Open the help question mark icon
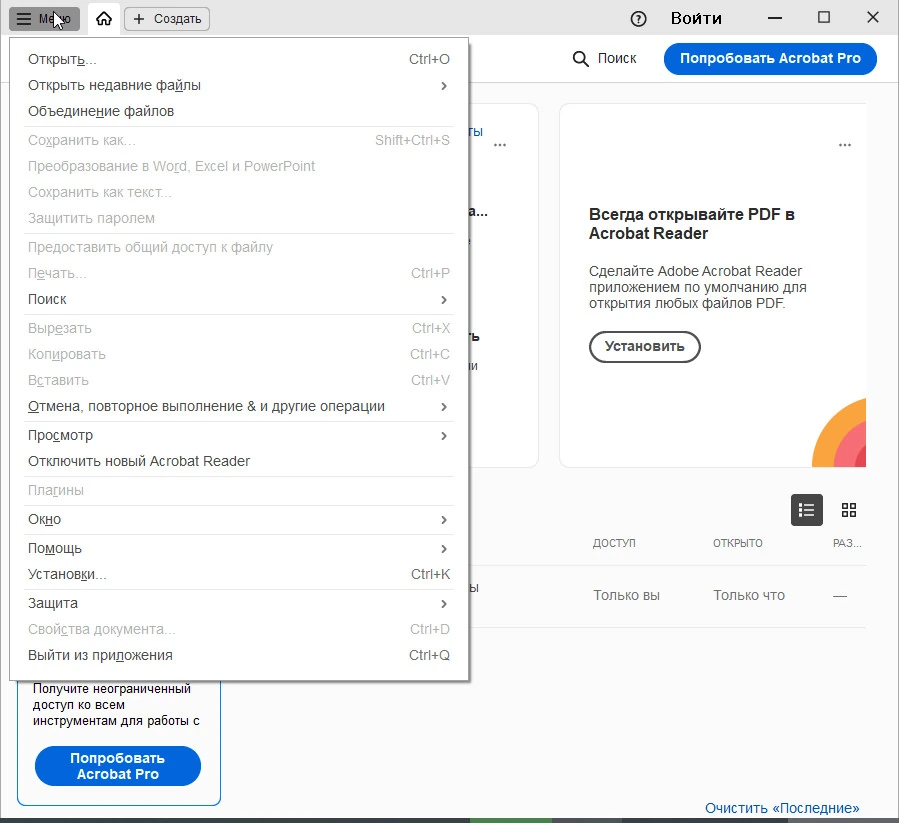Screen dimensions: 899x823 (638, 19)
